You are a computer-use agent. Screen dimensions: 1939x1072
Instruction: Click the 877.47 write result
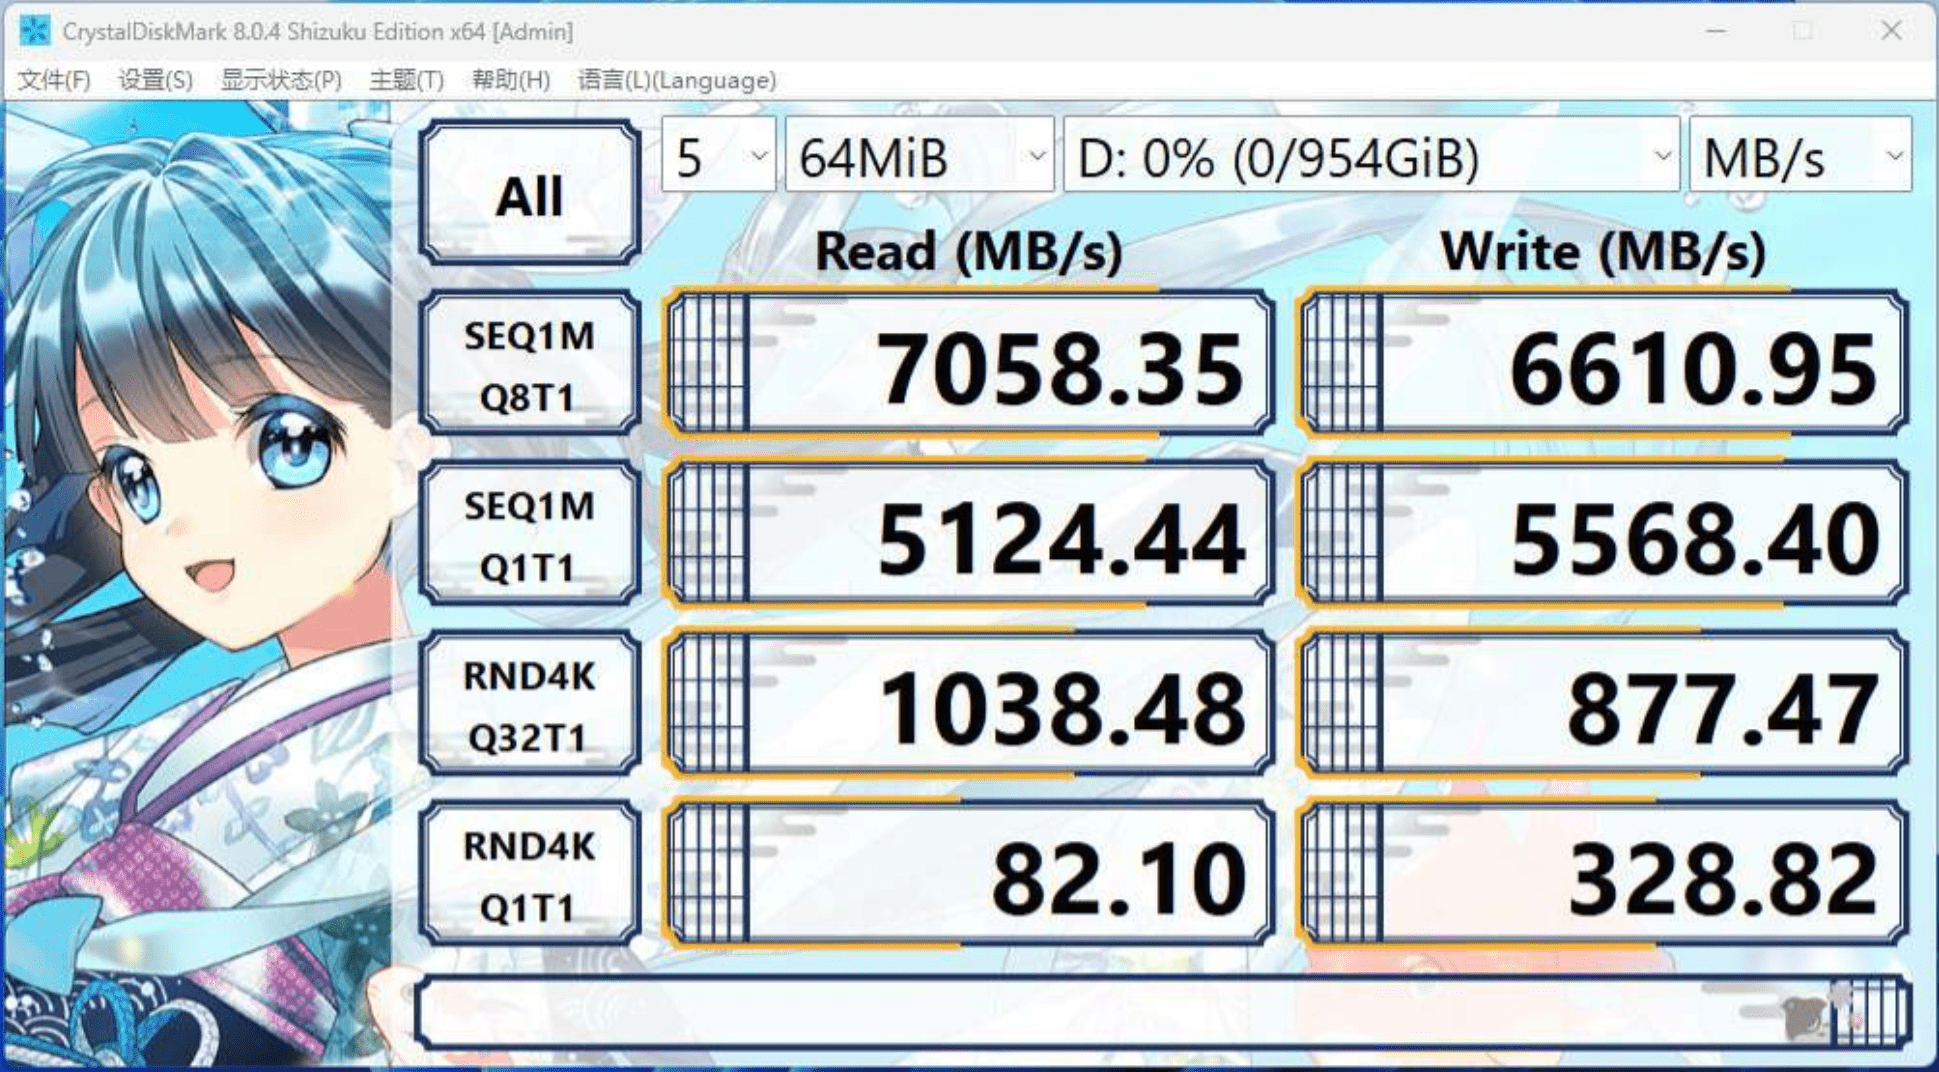click(1602, 704)
